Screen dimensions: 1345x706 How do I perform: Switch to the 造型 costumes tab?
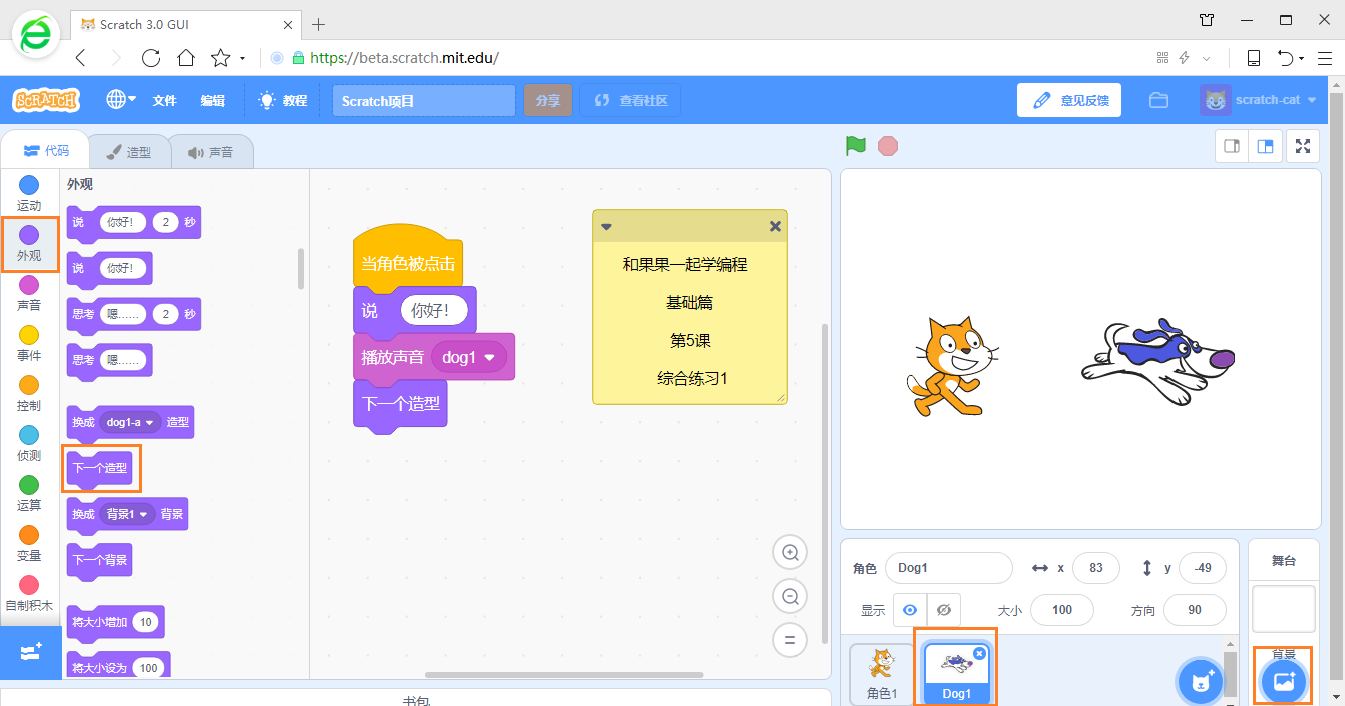point(128,152)
